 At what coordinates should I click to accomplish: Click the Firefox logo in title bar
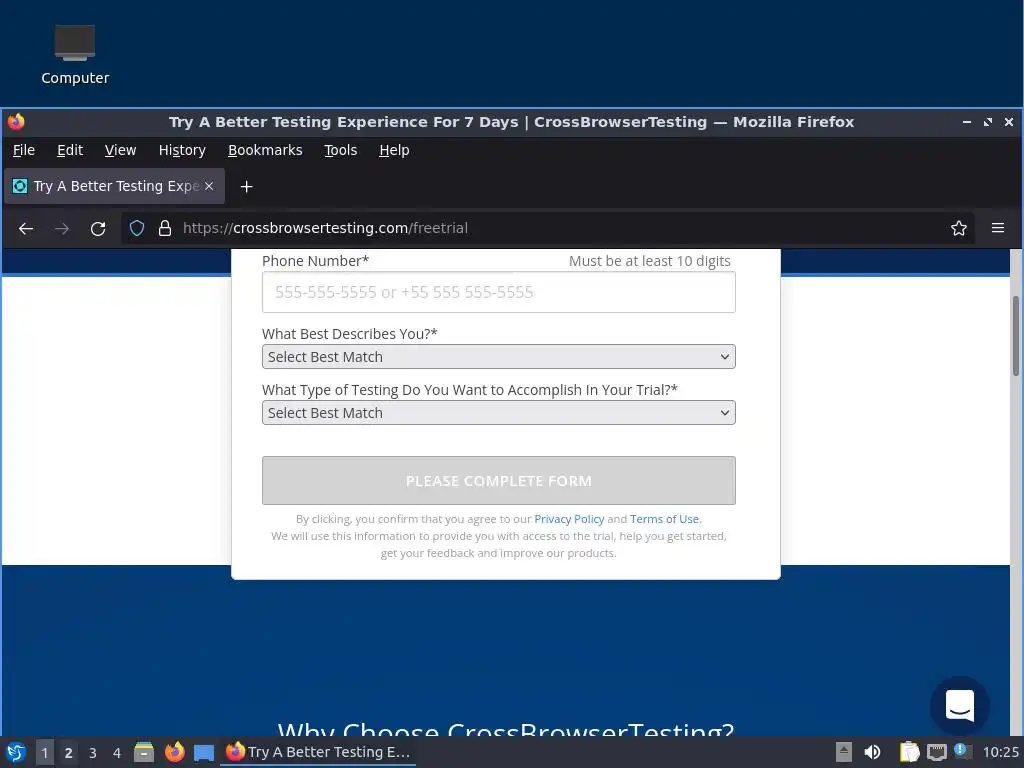(x=16, y=122)
